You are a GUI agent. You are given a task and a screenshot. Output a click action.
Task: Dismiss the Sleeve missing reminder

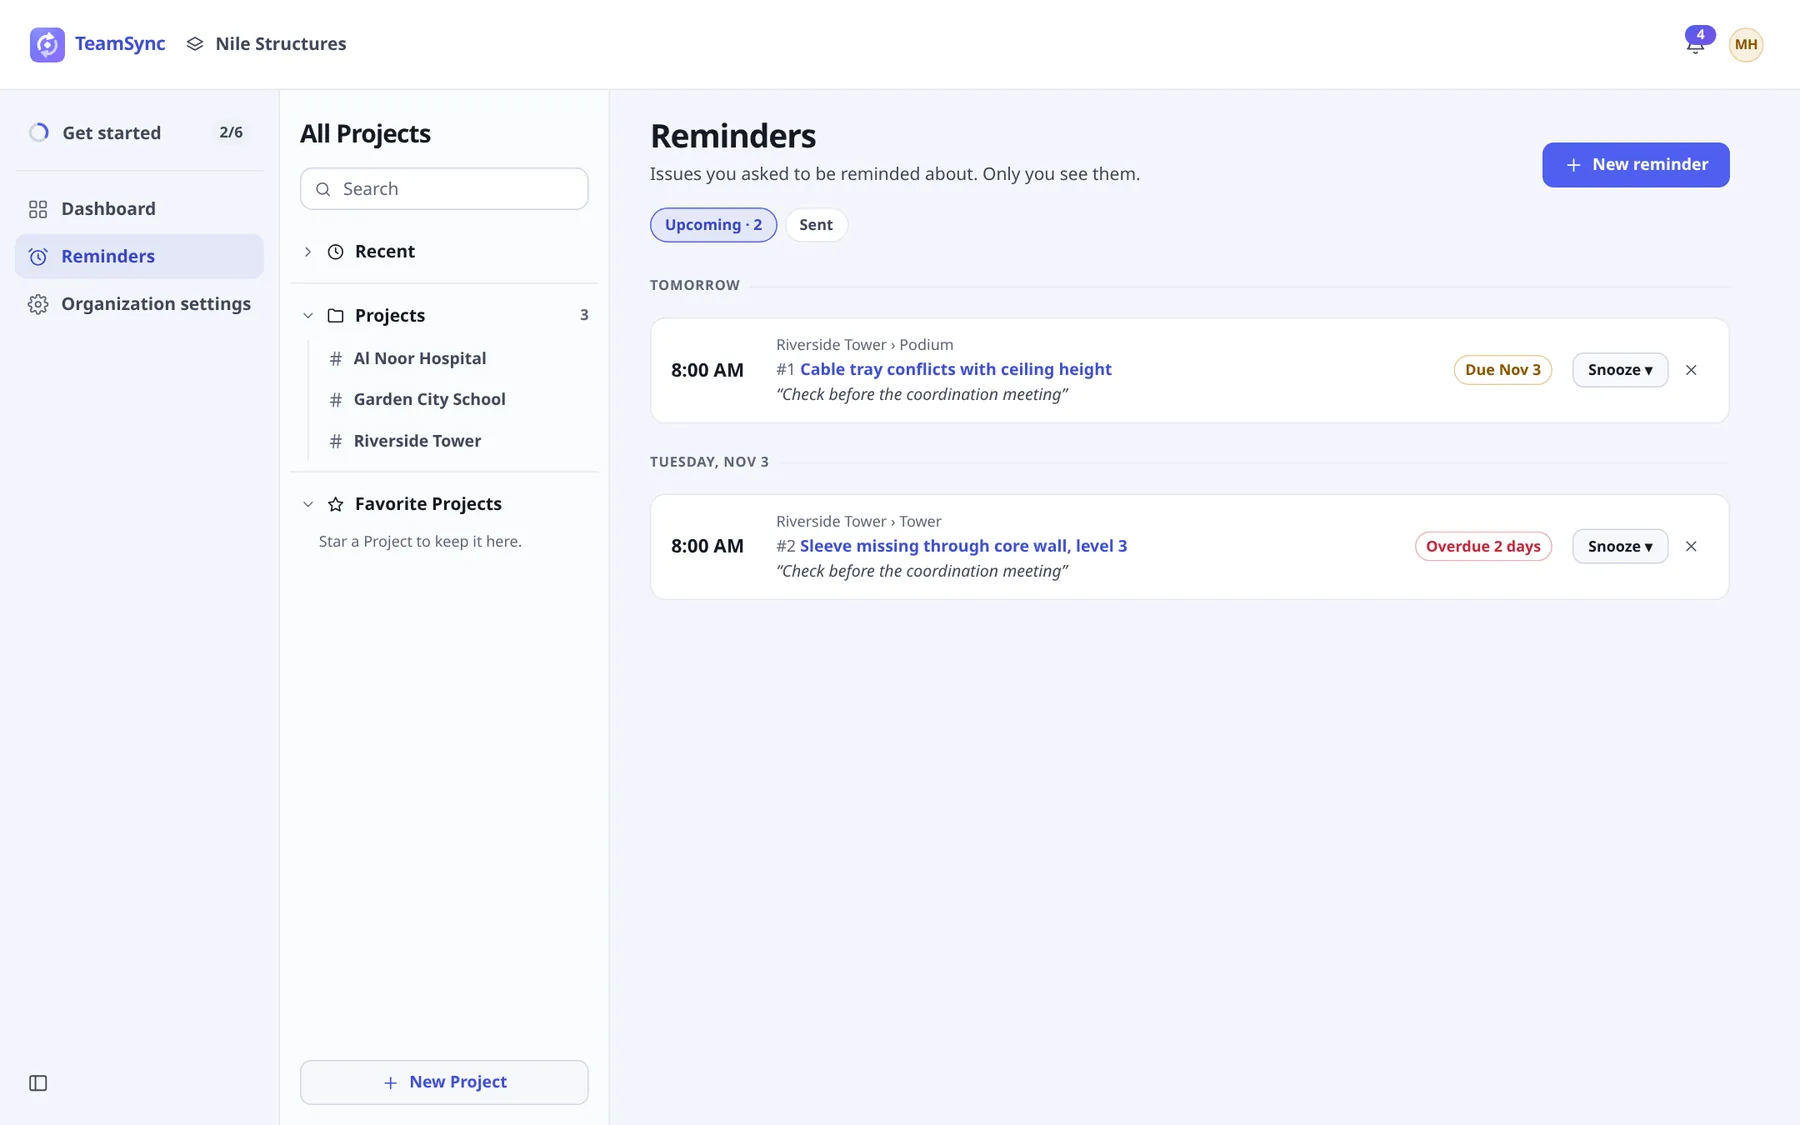pyautogui.click(x=1691, y=546)
